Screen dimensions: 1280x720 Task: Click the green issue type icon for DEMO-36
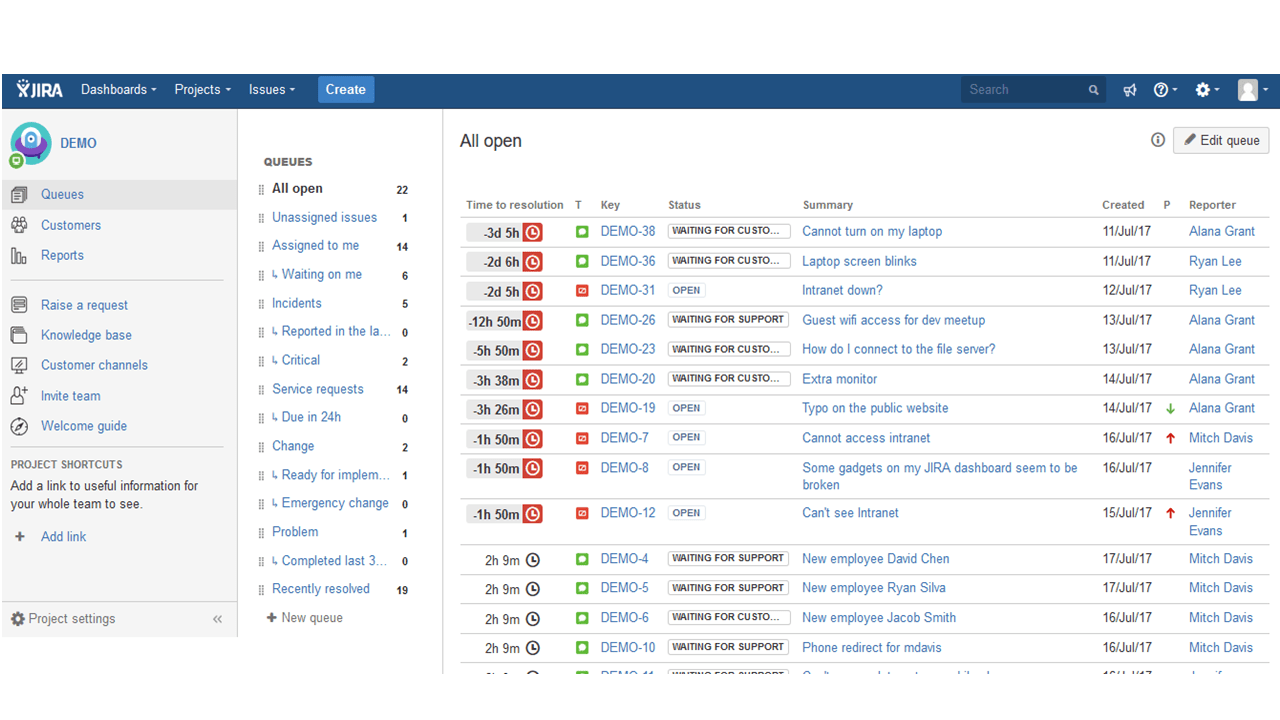[x=582, y=262]
